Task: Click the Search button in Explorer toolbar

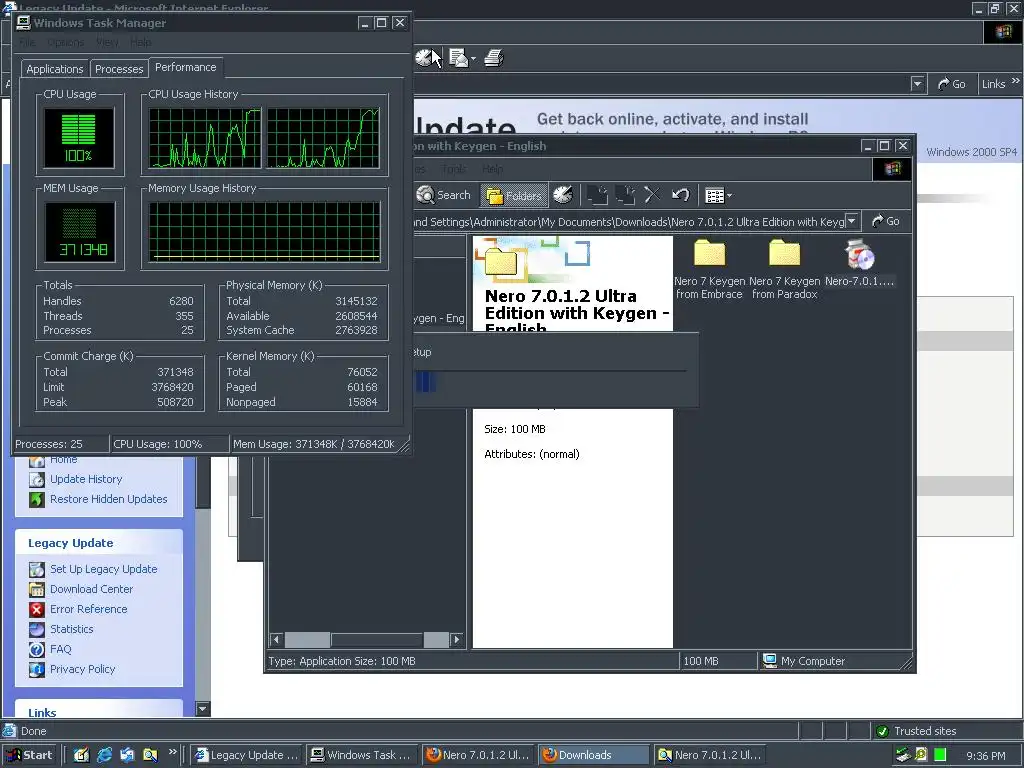Action: (443, 195)
